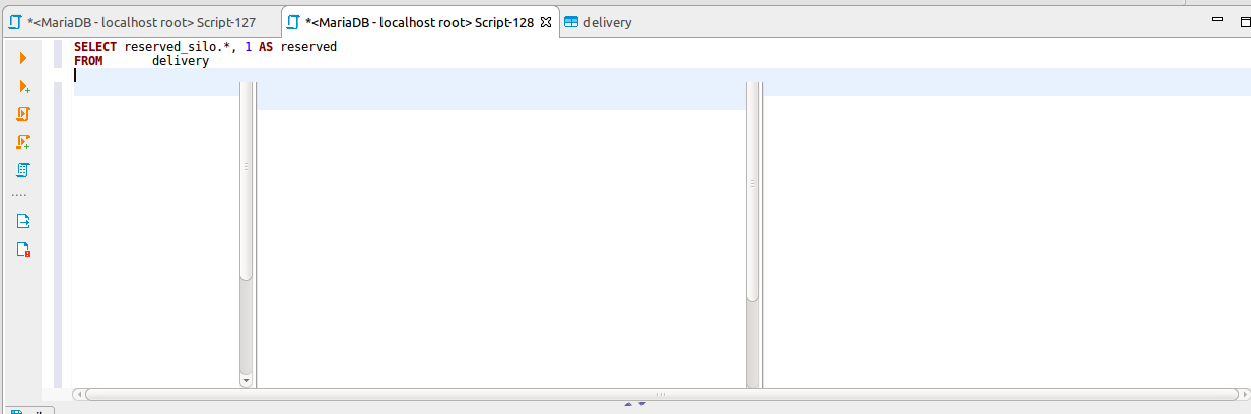Open the delivery table tab
Image resolution: width=1251 pixels, height=414 pixels.
pyautogui.click(x=598, y=22)
